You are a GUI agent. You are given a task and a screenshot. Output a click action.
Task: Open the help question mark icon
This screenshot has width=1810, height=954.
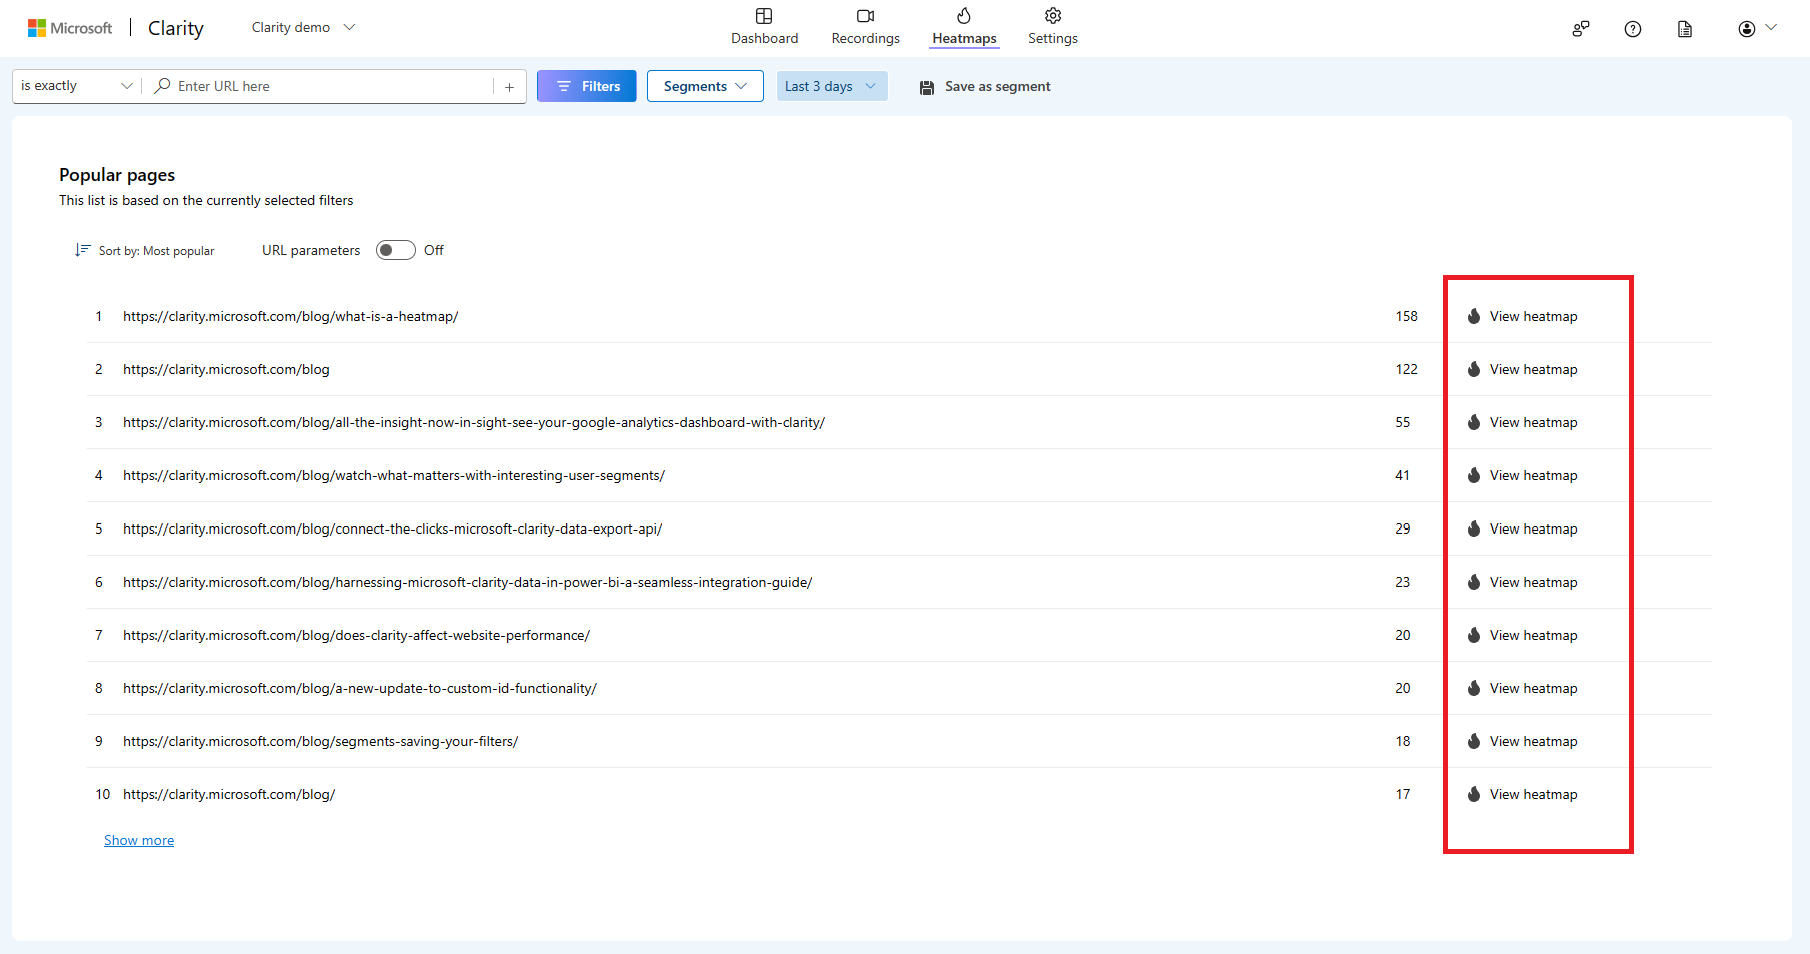pos(1632,29)
